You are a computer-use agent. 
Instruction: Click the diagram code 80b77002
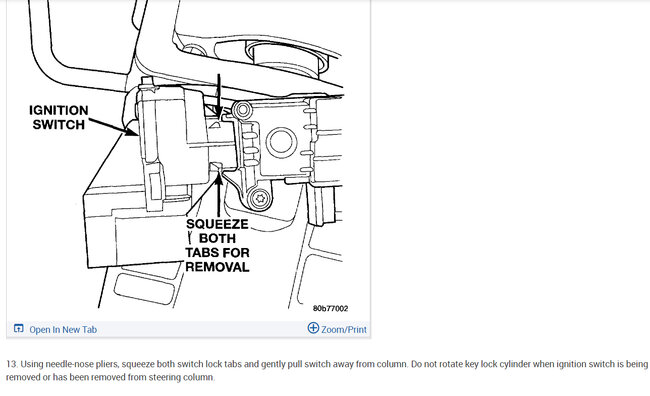point(330,309)
